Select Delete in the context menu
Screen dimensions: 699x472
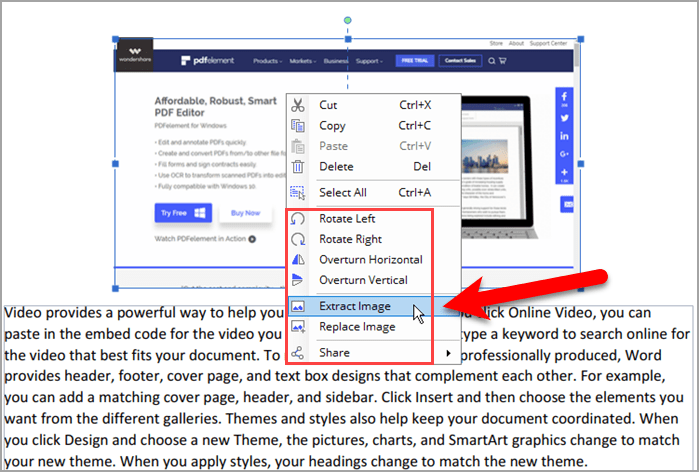pyautogui.click(x=374, y=167)
